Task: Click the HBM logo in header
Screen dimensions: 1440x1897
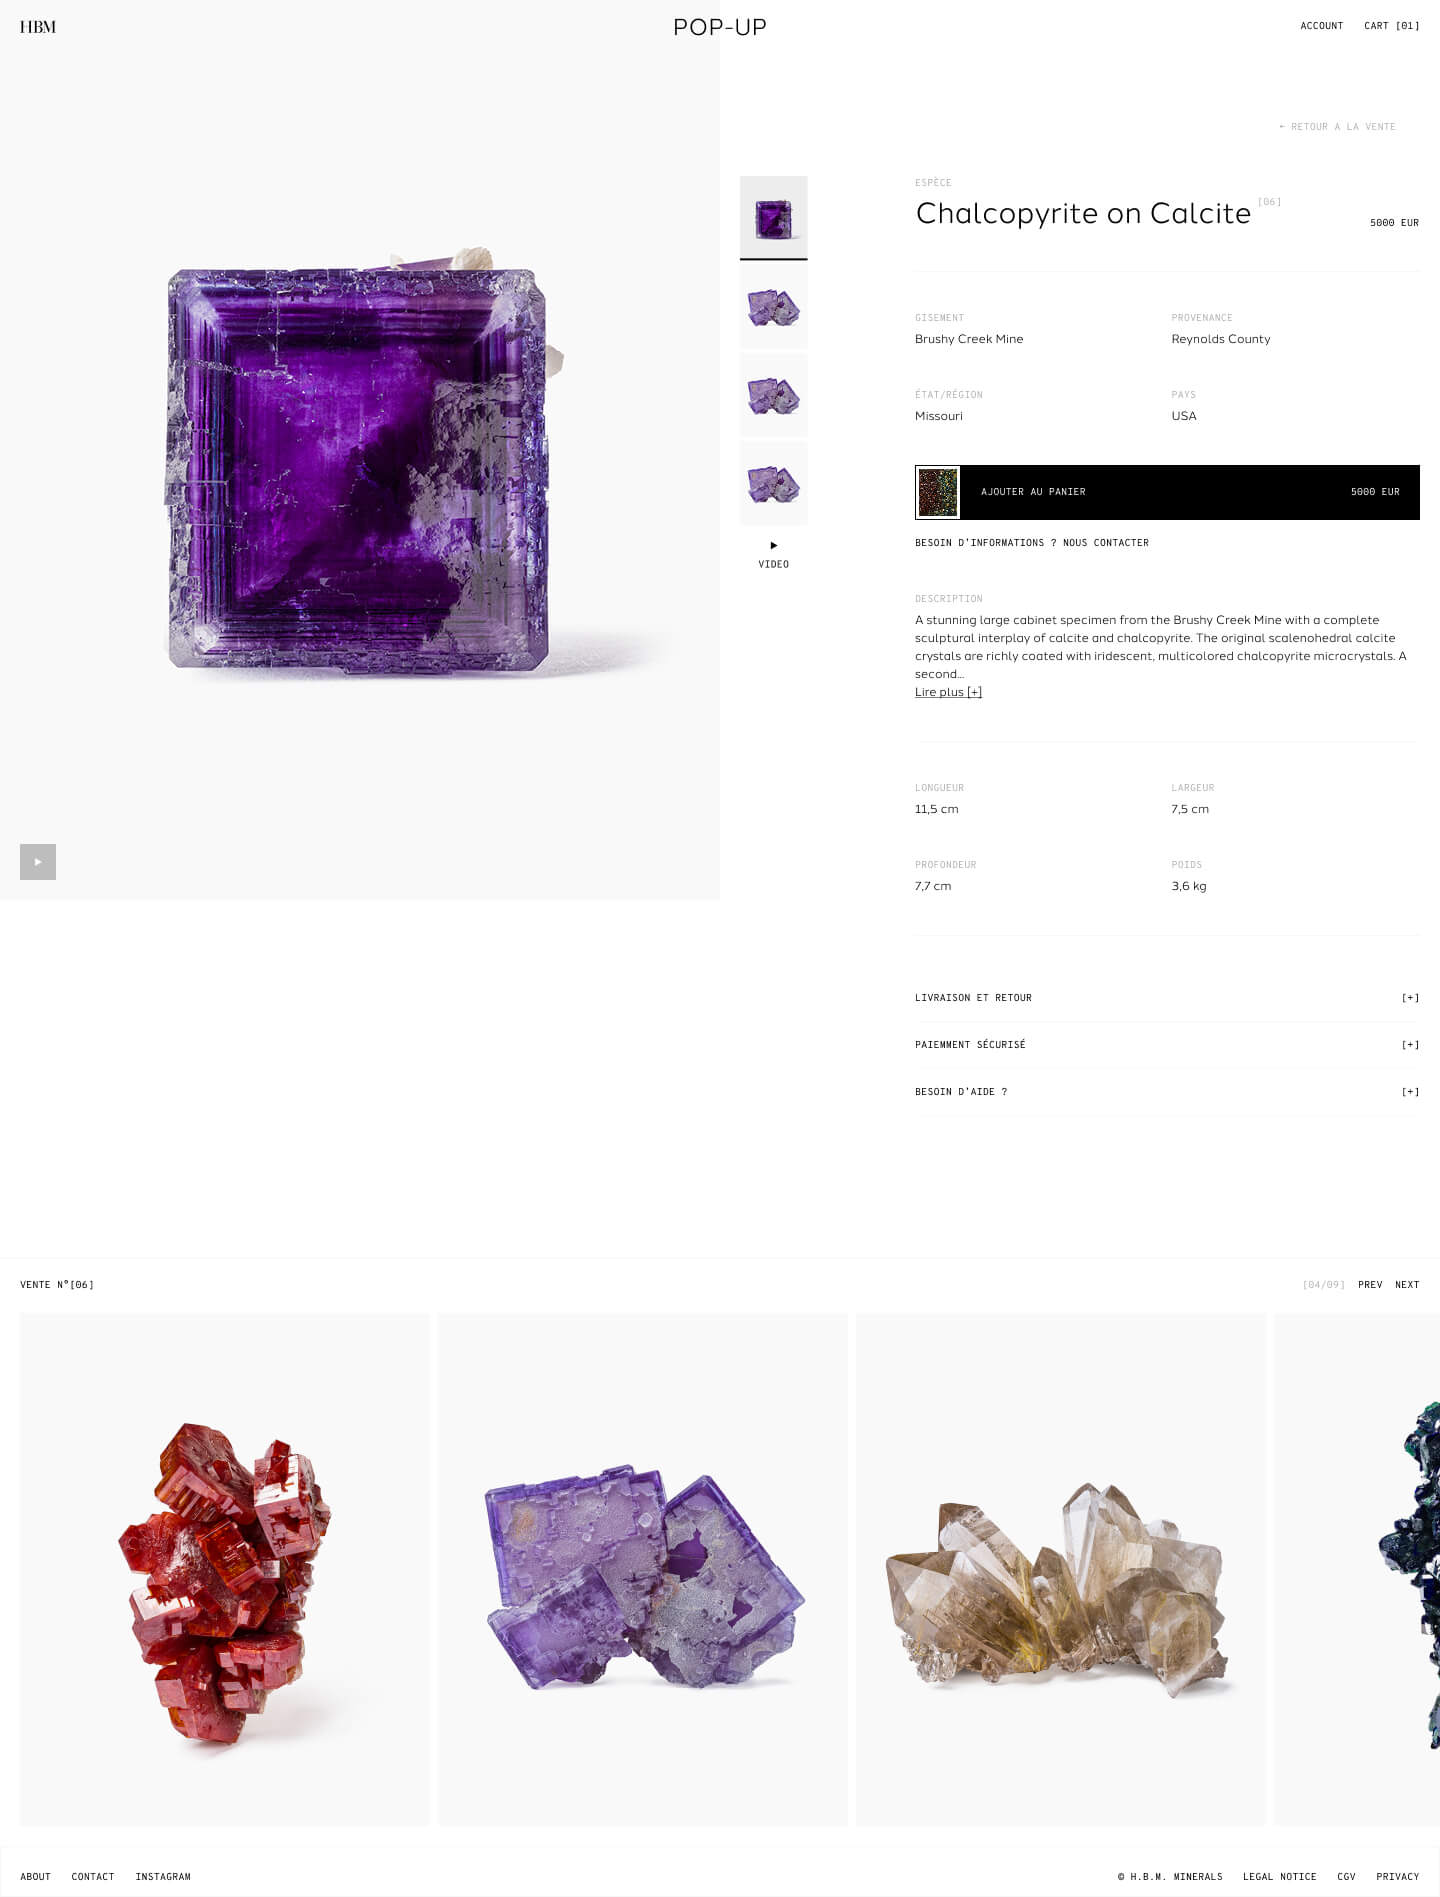Action: click(38, 27)
